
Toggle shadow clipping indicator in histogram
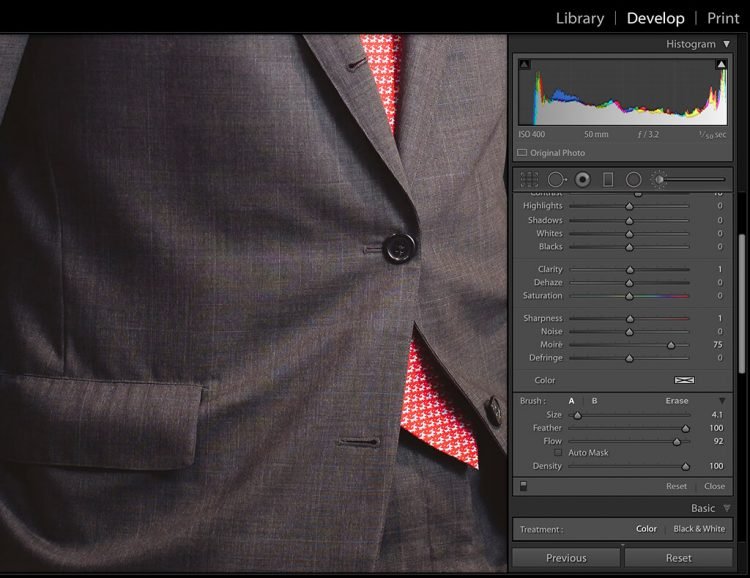click(525, 64)
